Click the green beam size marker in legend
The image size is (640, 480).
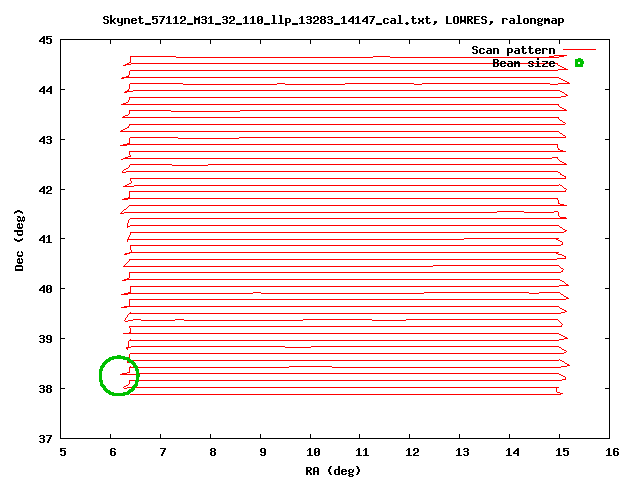pos(579,63)
